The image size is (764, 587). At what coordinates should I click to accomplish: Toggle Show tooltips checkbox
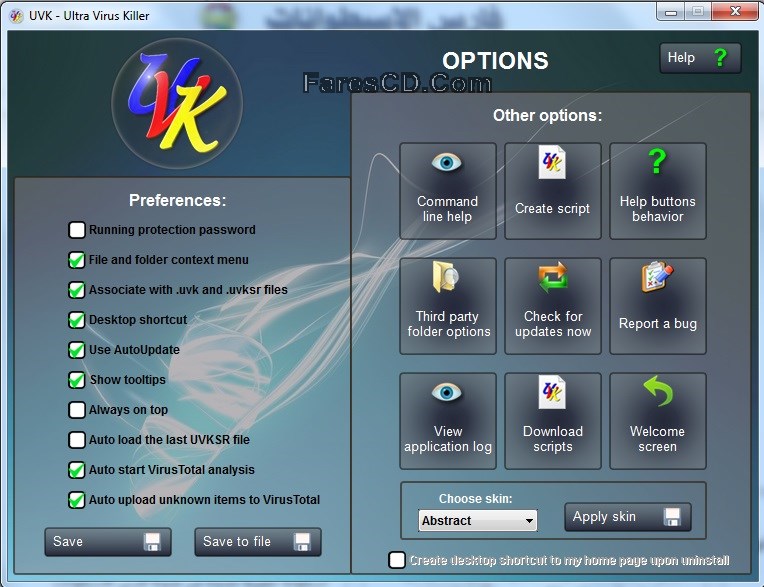click(x=77, y=379)
